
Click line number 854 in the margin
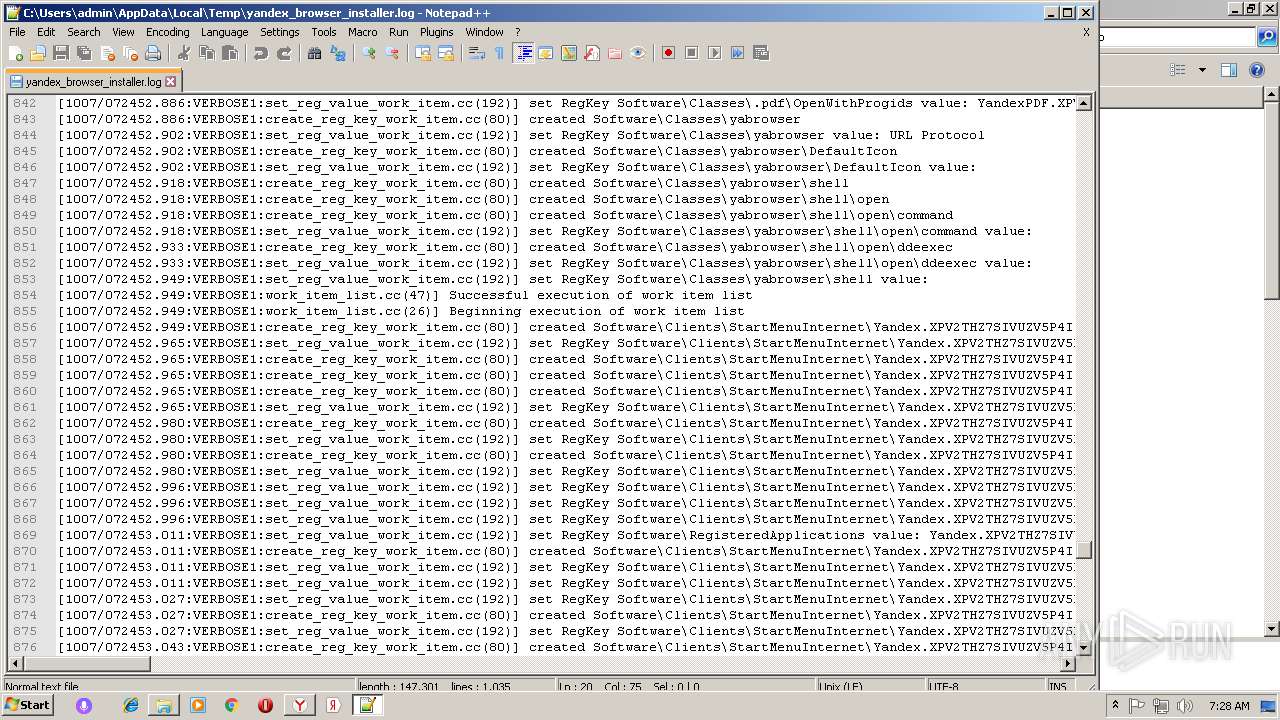(24, 295)
